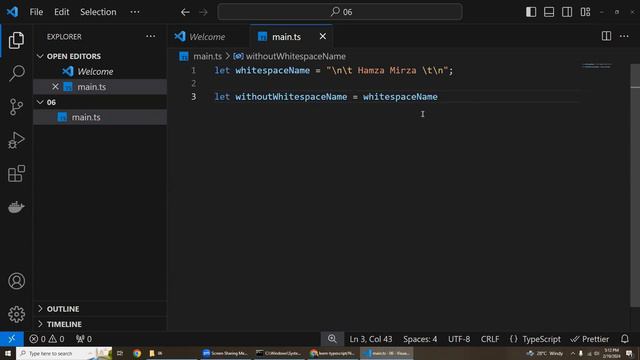The image size is (640, 360).
Task: Split the editor to the right
Action: (x=606, y=36)
